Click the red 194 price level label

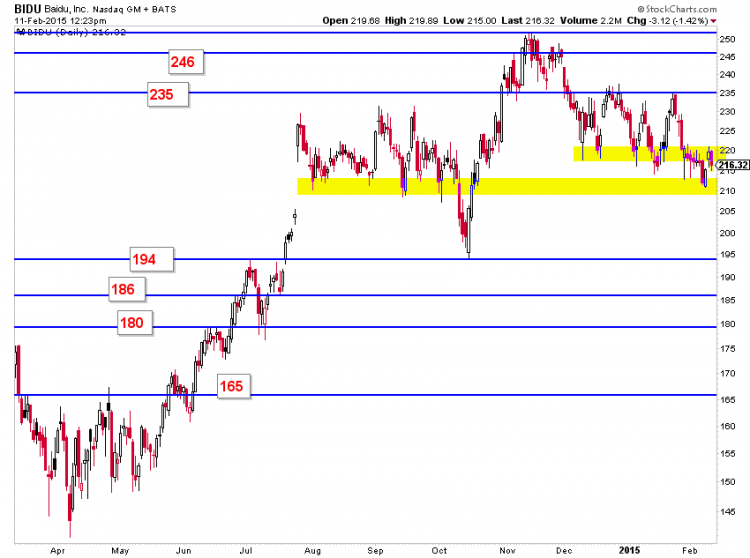152,260
